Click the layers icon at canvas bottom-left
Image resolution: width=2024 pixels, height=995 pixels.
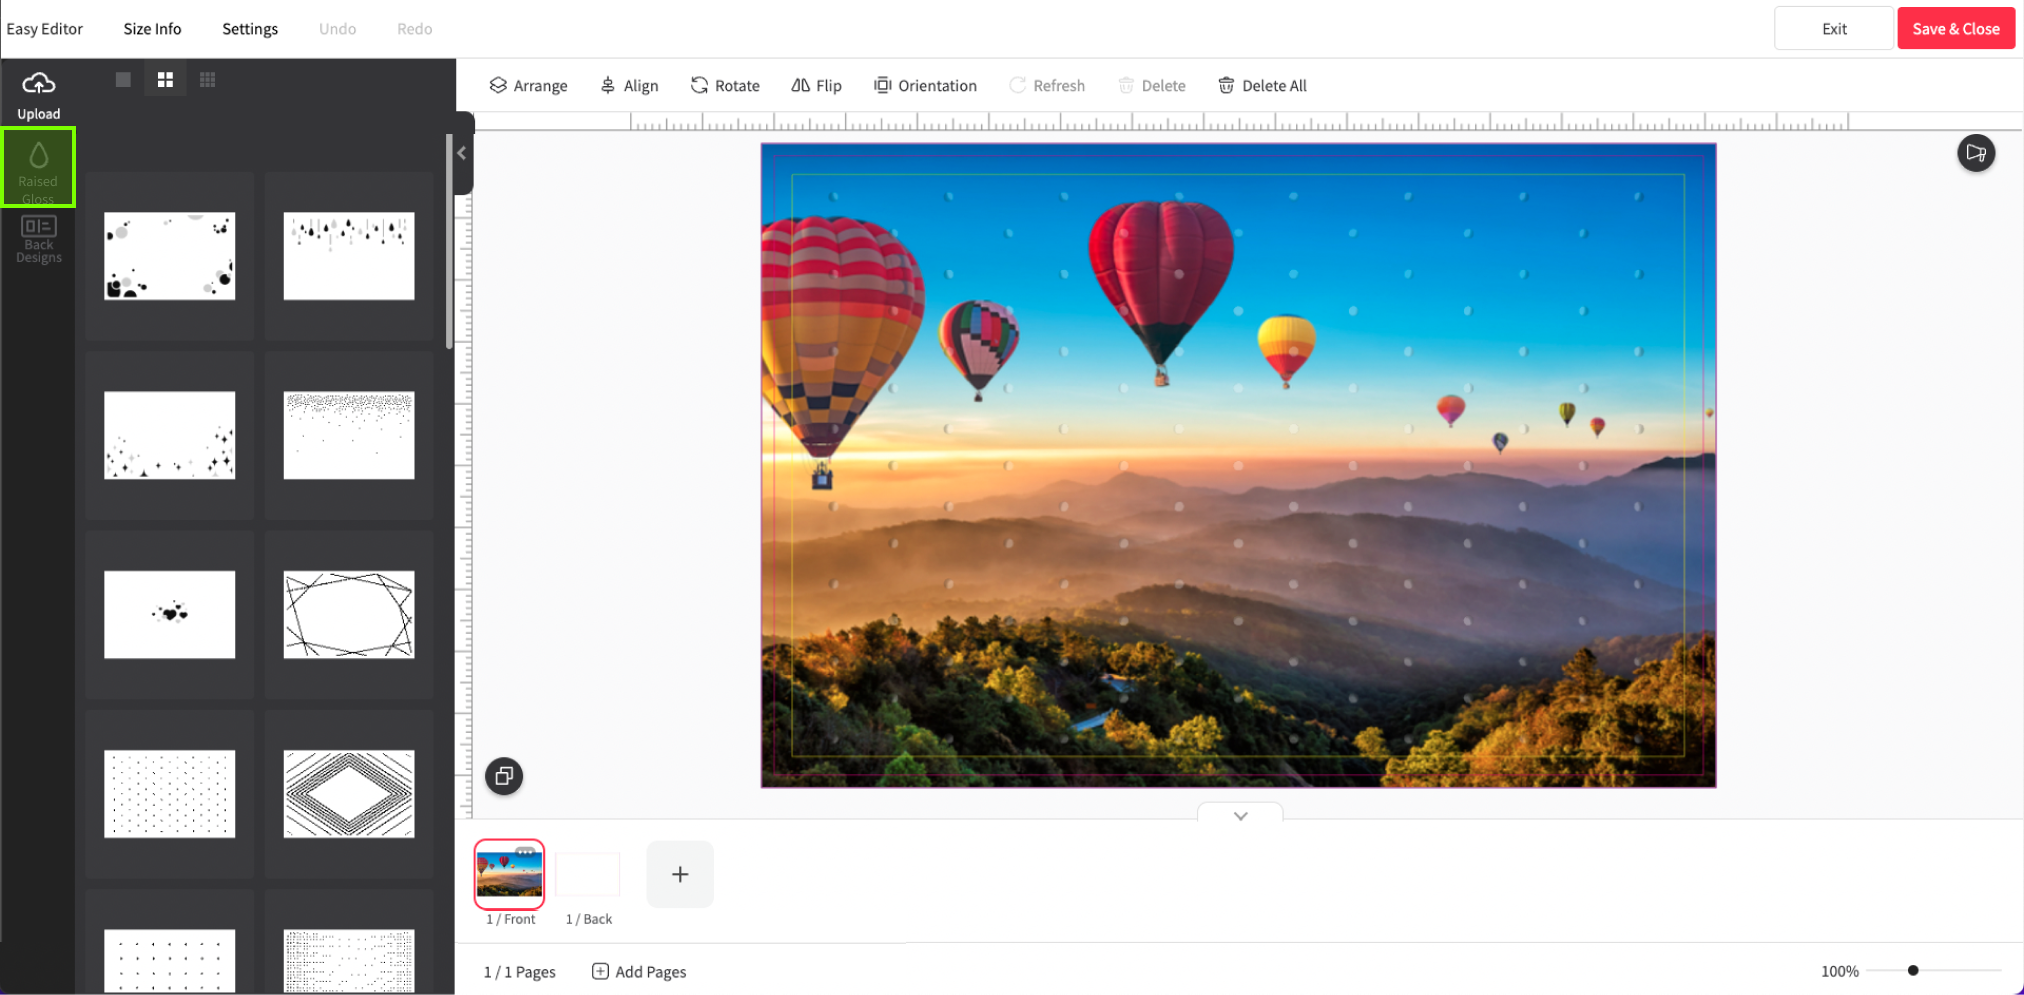504,776
